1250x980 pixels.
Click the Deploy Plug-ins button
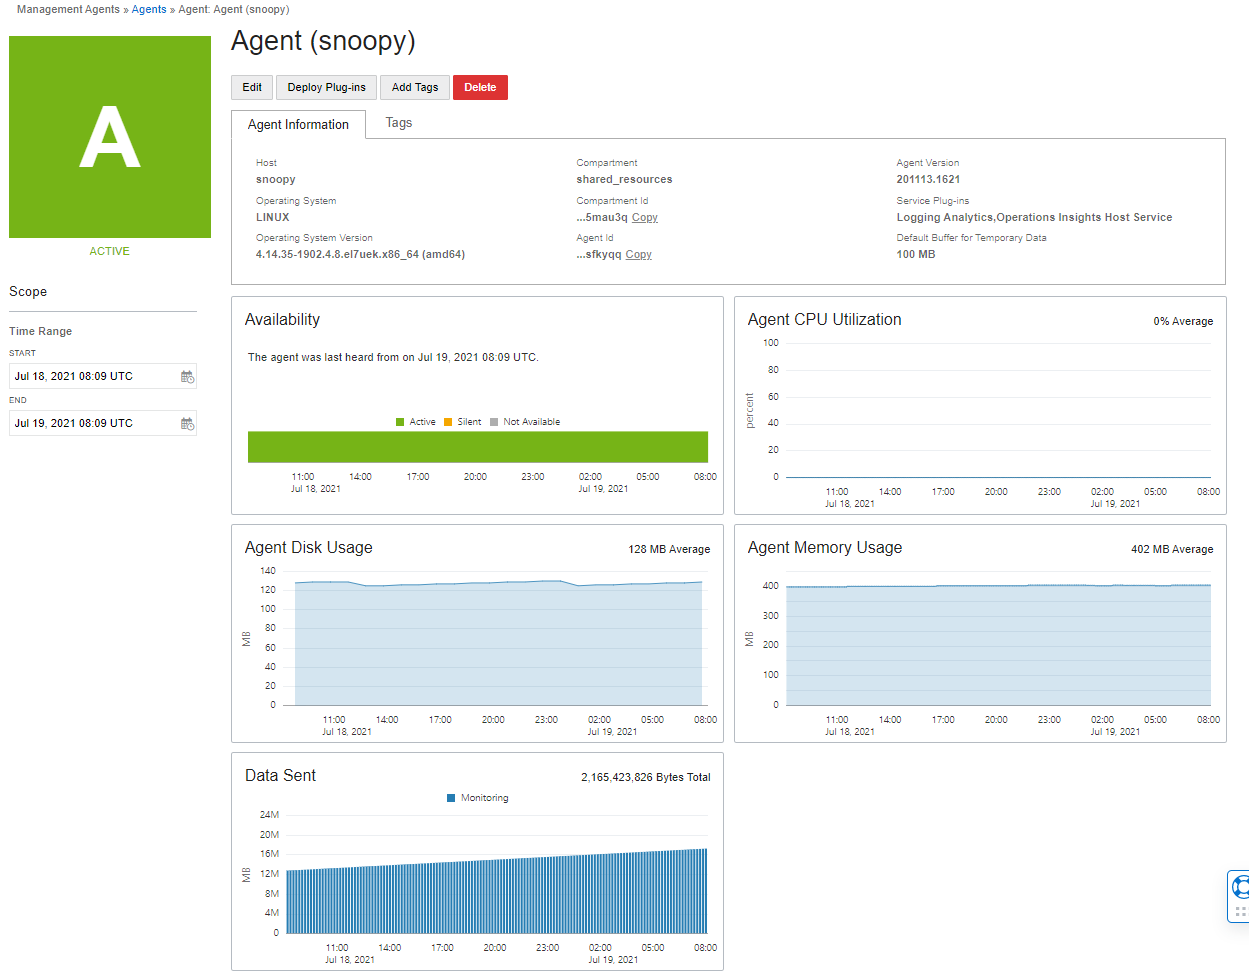click(x=326, y=87)
